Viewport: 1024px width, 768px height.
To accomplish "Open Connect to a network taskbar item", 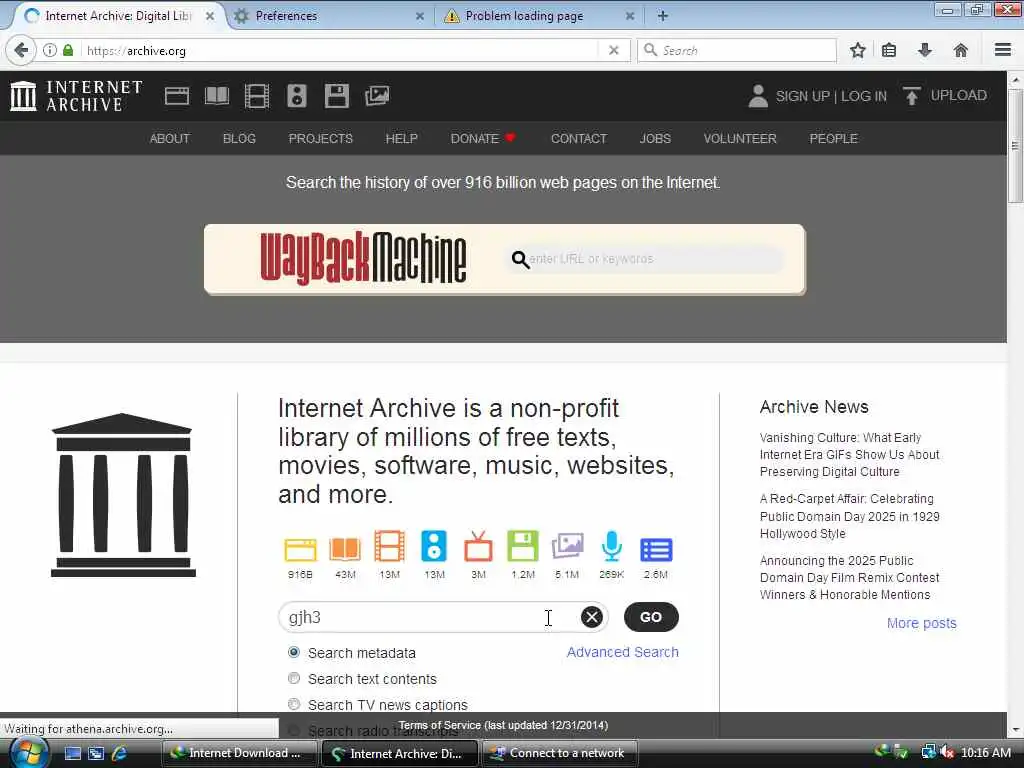I will point(559,753).
